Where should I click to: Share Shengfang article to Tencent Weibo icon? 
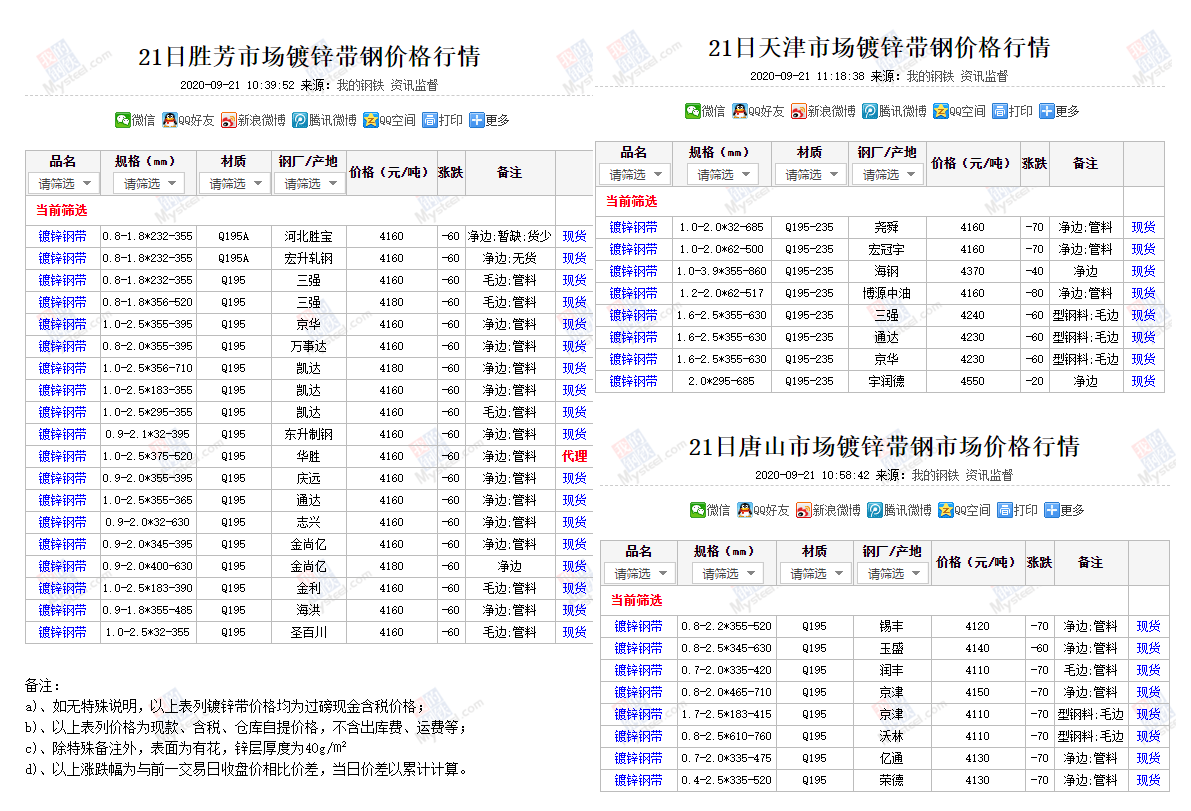pos(300,120)
